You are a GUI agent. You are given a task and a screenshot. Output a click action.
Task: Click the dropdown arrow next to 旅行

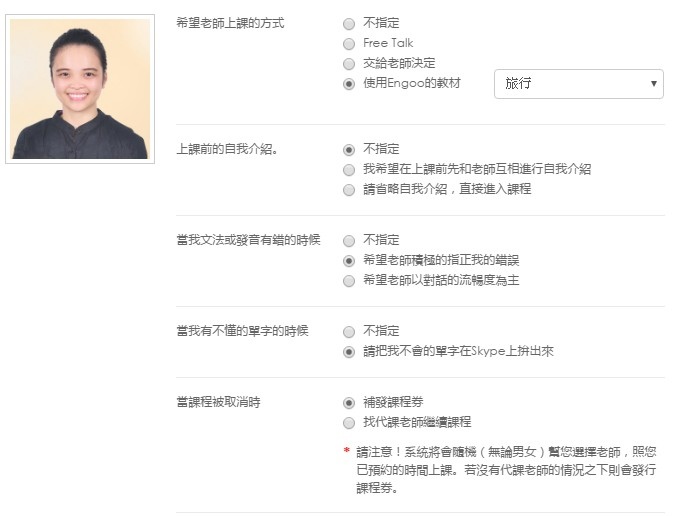(654, 83)
